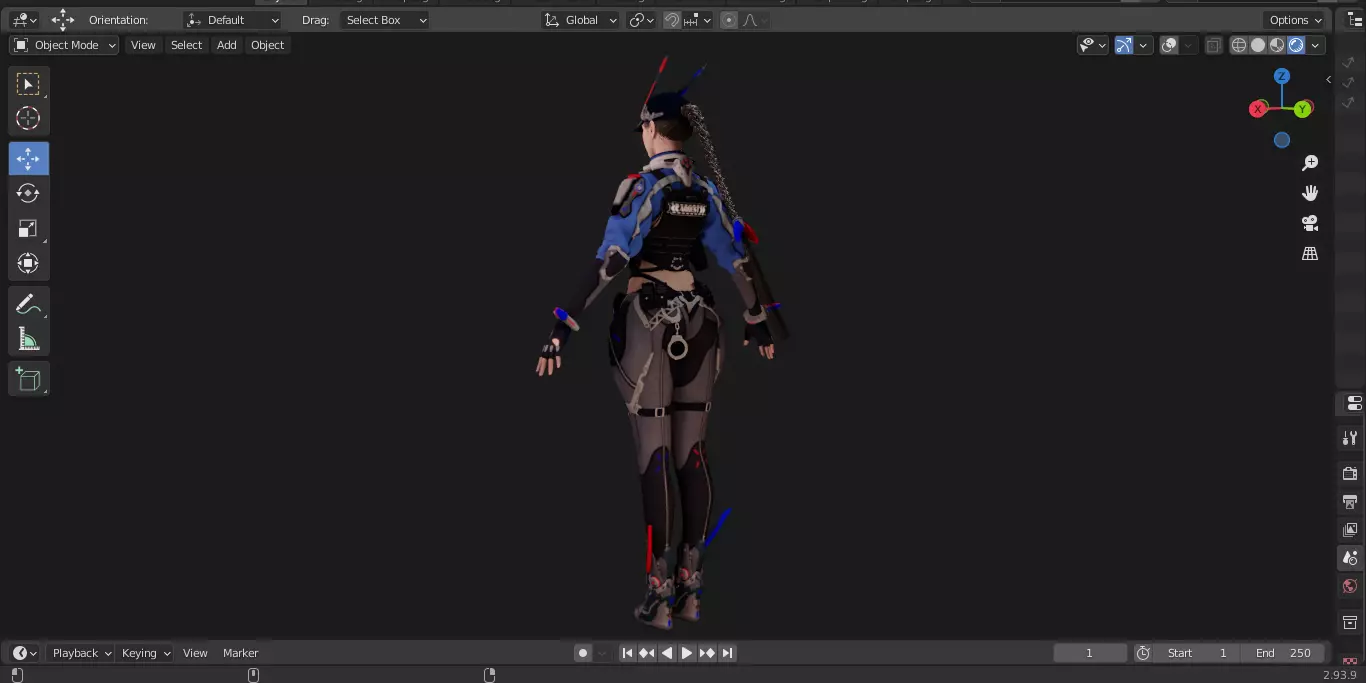Viewport: 1366px width, 683px height.
Task: Open the Keying popover
Action: point(146,653)
